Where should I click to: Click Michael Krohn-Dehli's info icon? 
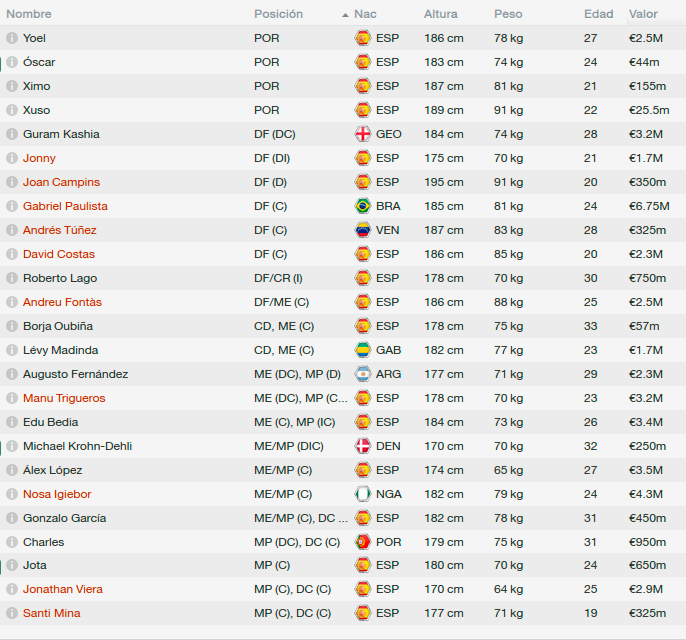click(x=12, y=446)
